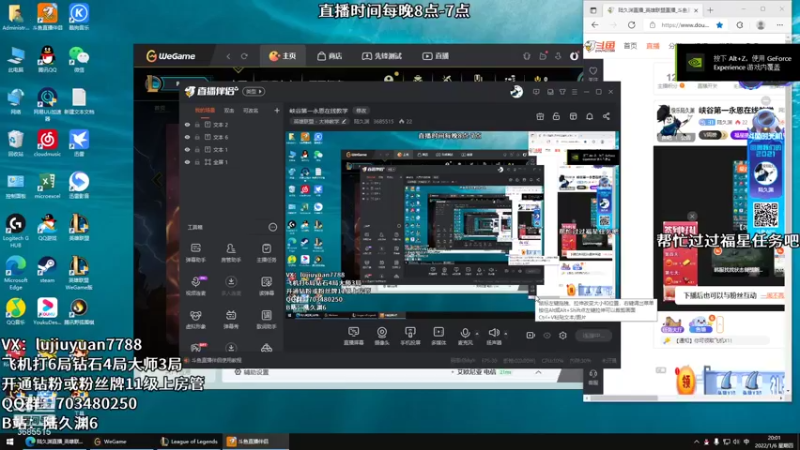Screen dimensions: 800x450
Task: Expand the microphone options arrow
Action: (477, 334)
